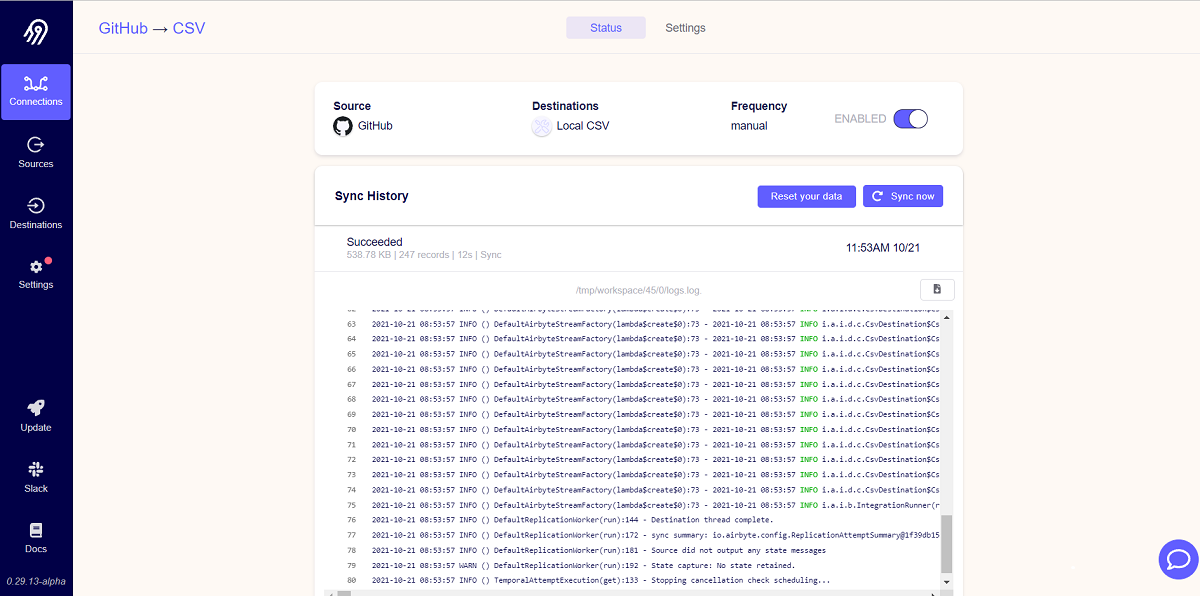Click the vertical log scrollbar thumb
The height and width of the screenshot is (600, 1200).
click(947, 543)
